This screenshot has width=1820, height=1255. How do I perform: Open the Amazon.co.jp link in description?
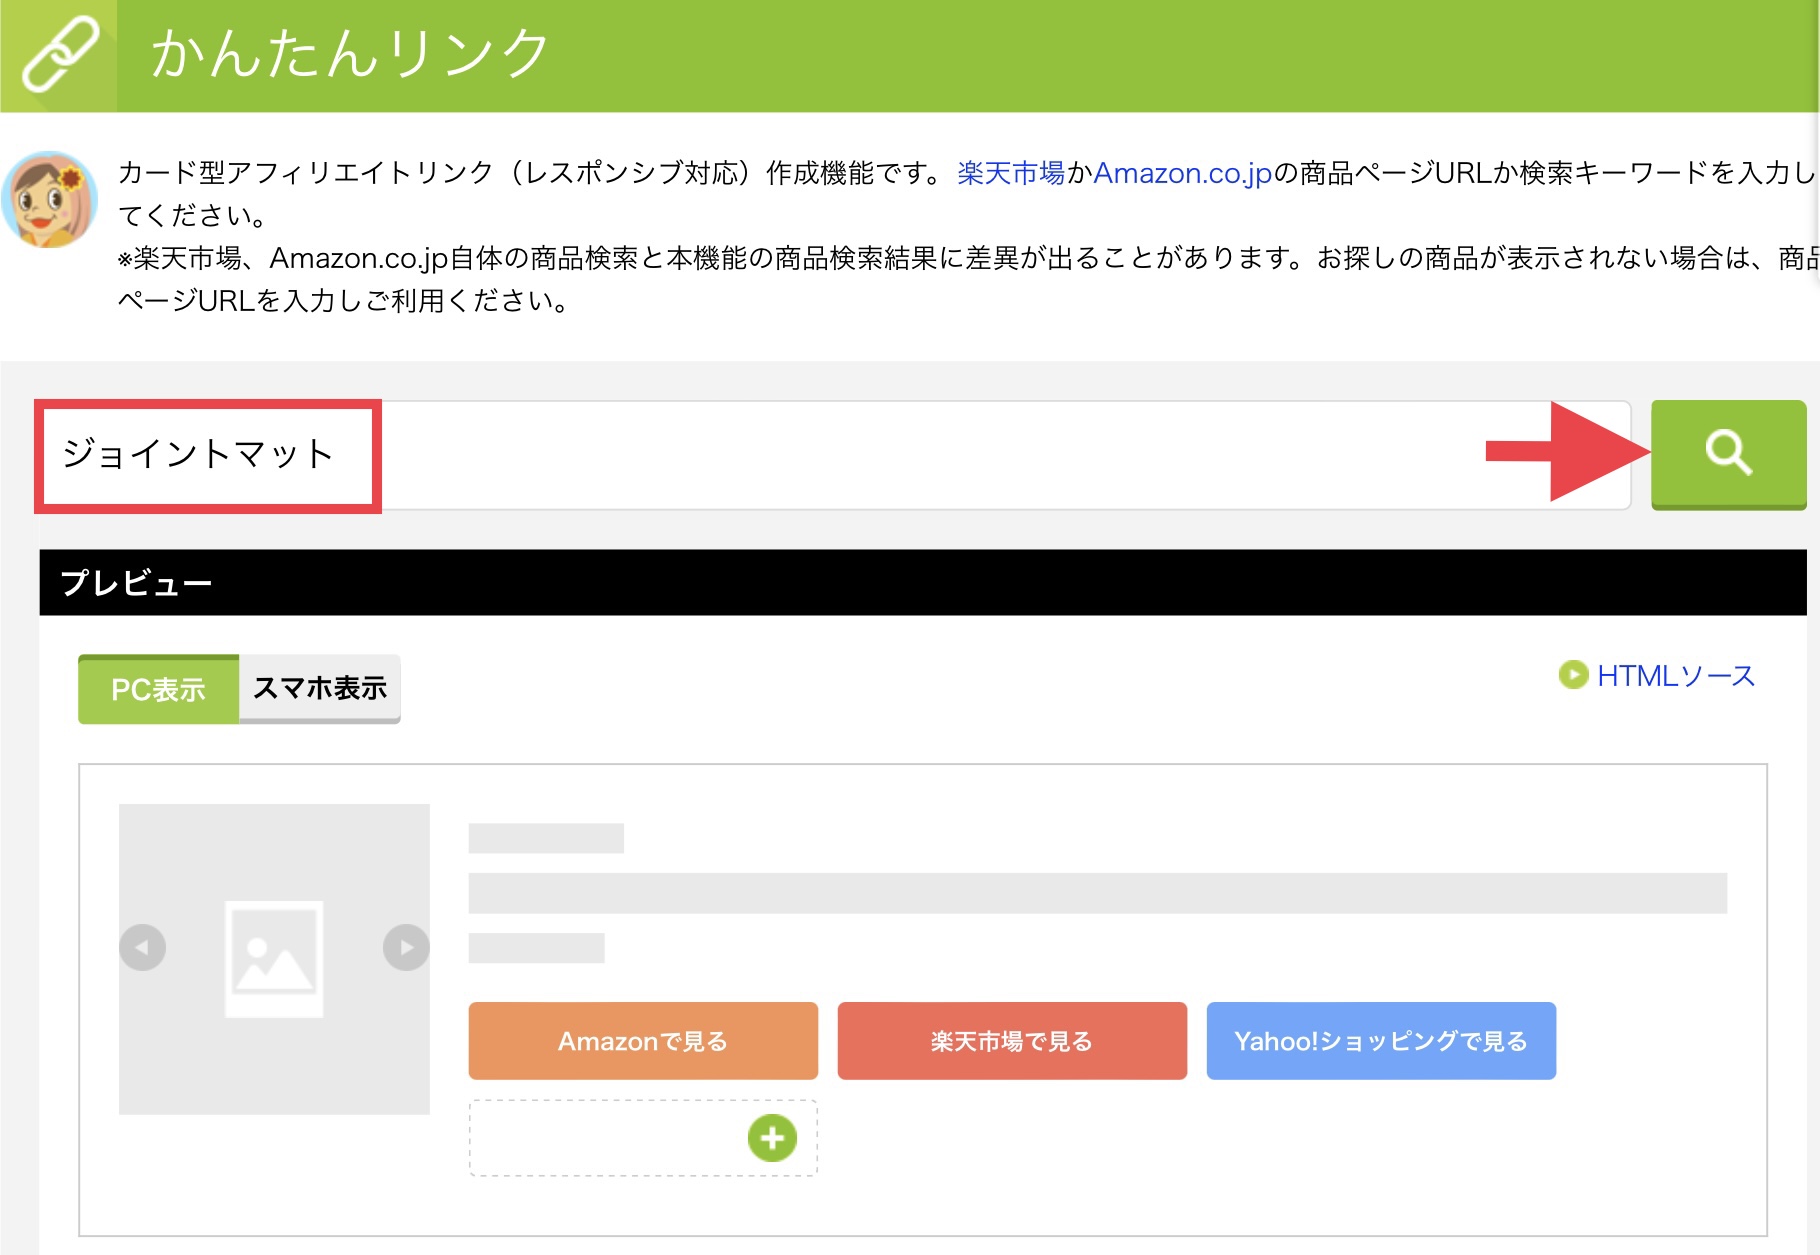1182,173
